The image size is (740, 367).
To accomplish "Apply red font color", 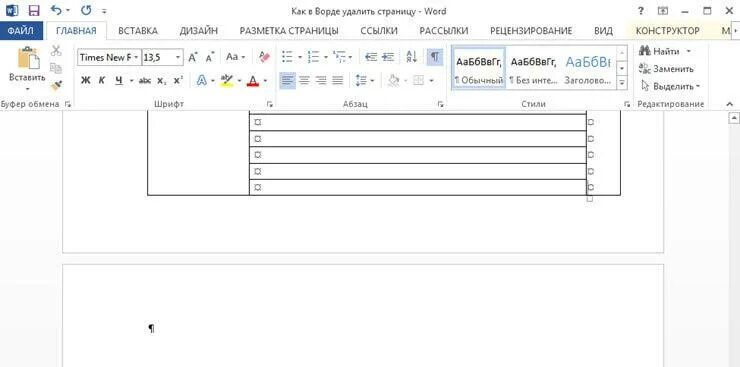I will pyautogui.click(x=253, y=81).
